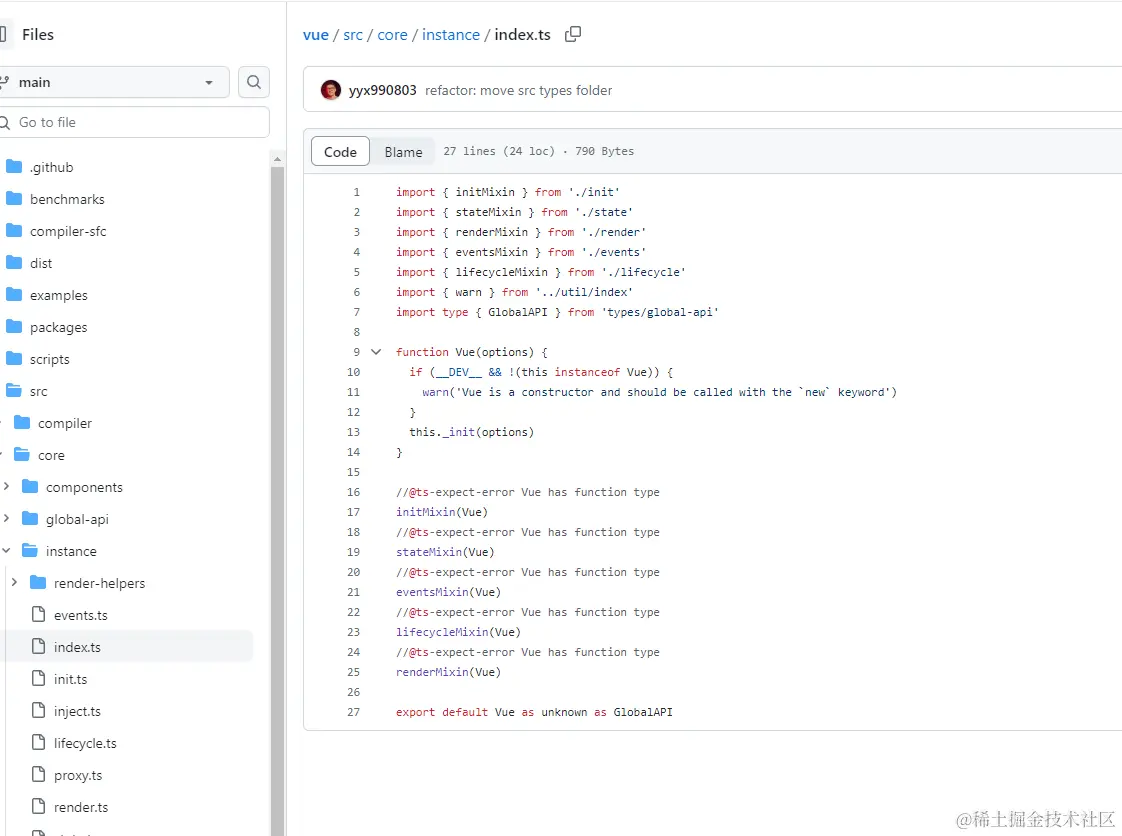Click 'lifecycleMixin(Vue)' on line 23
The height and width of the screenshot is (836, 1122).
pyautogui.click(x=458, y=633)
